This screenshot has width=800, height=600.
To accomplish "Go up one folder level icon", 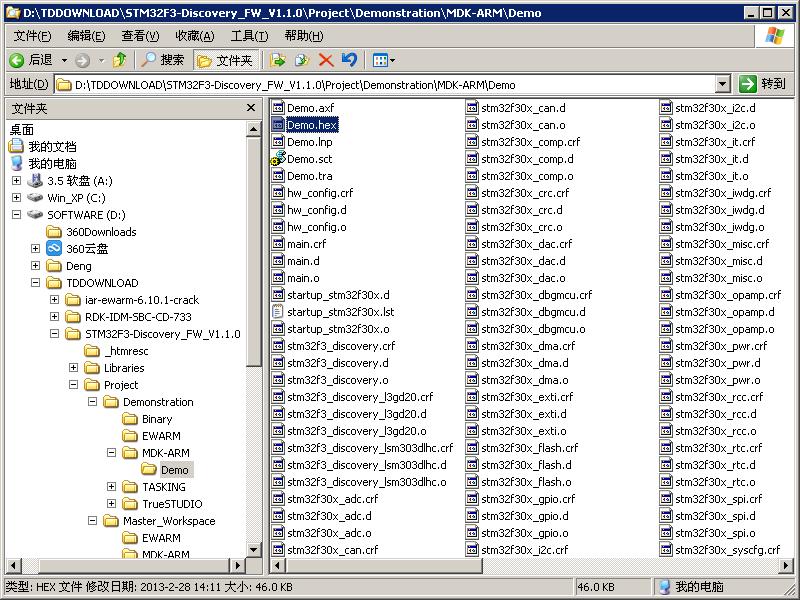I will [119, 60].
